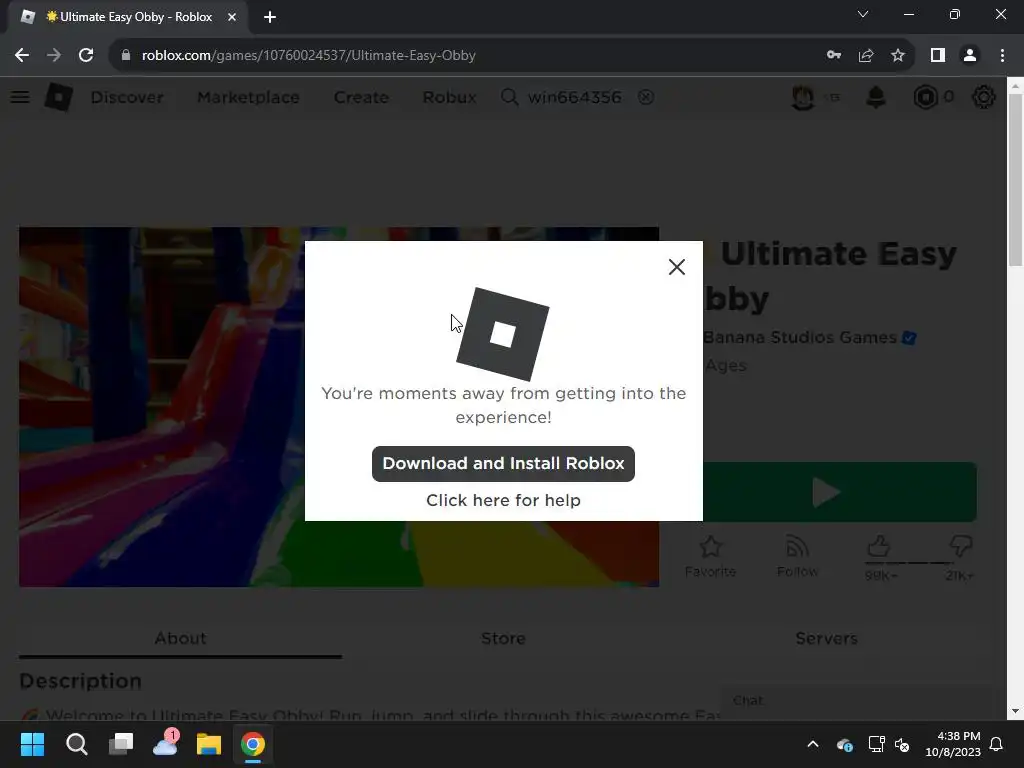Viewport: 1024px width, 768px height.
Task: Open Windows taskbar search
Action: 76,744
